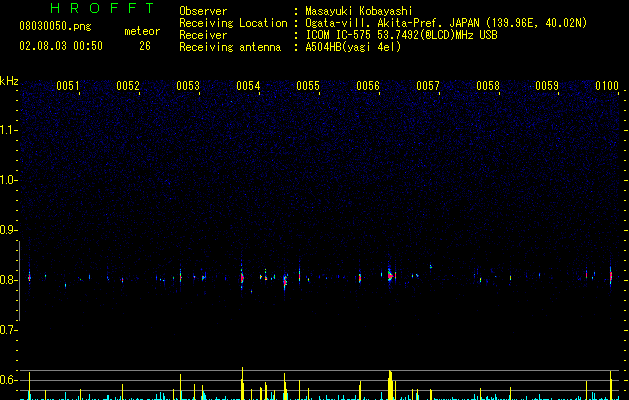Click the 0.8 kHz axis label
Screen dimensions: 629x400
pos(8,280)
